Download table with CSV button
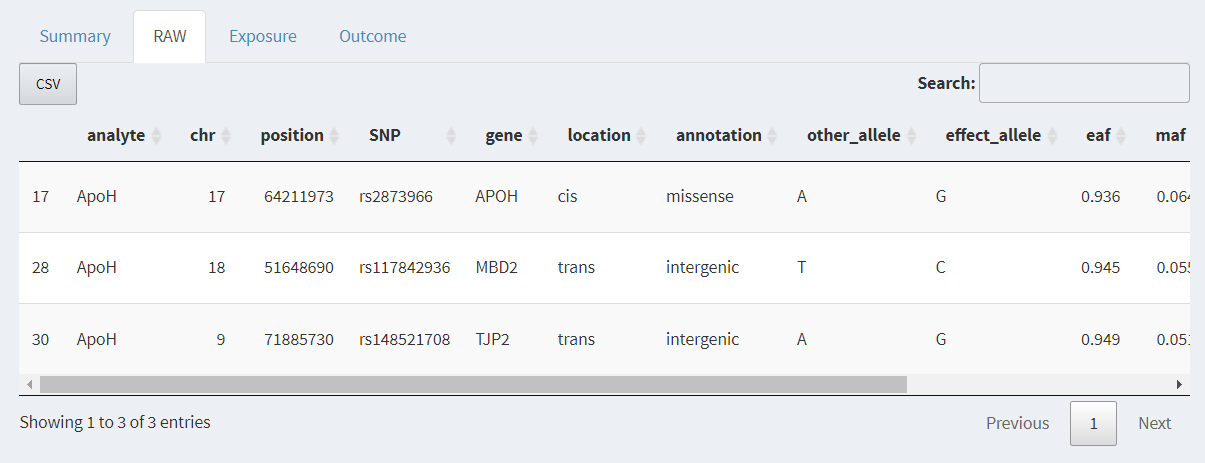Screen dimensions: 1205x463 tap(48, 84)
